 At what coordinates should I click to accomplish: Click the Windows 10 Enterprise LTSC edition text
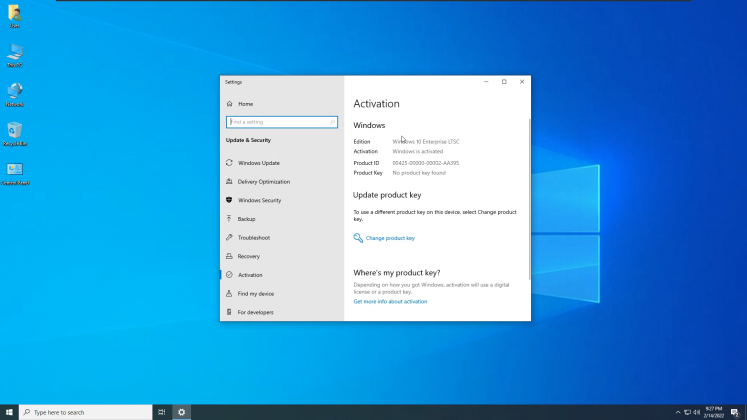[425, 141]
